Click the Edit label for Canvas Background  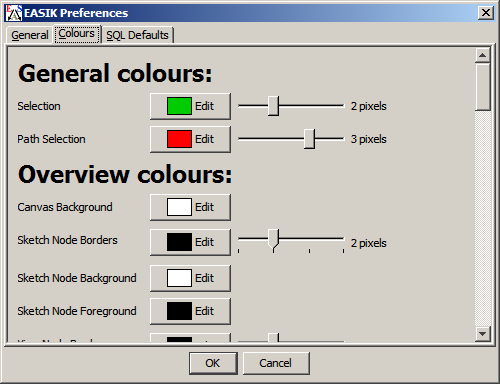204,207
